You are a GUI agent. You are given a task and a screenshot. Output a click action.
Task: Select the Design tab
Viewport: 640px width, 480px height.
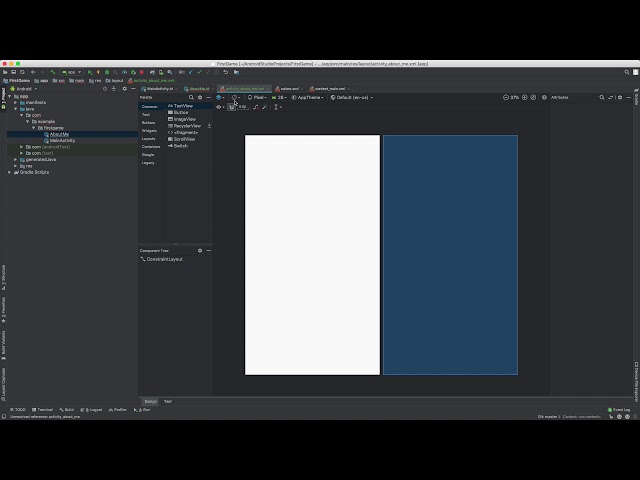click(x=151, y=402)
